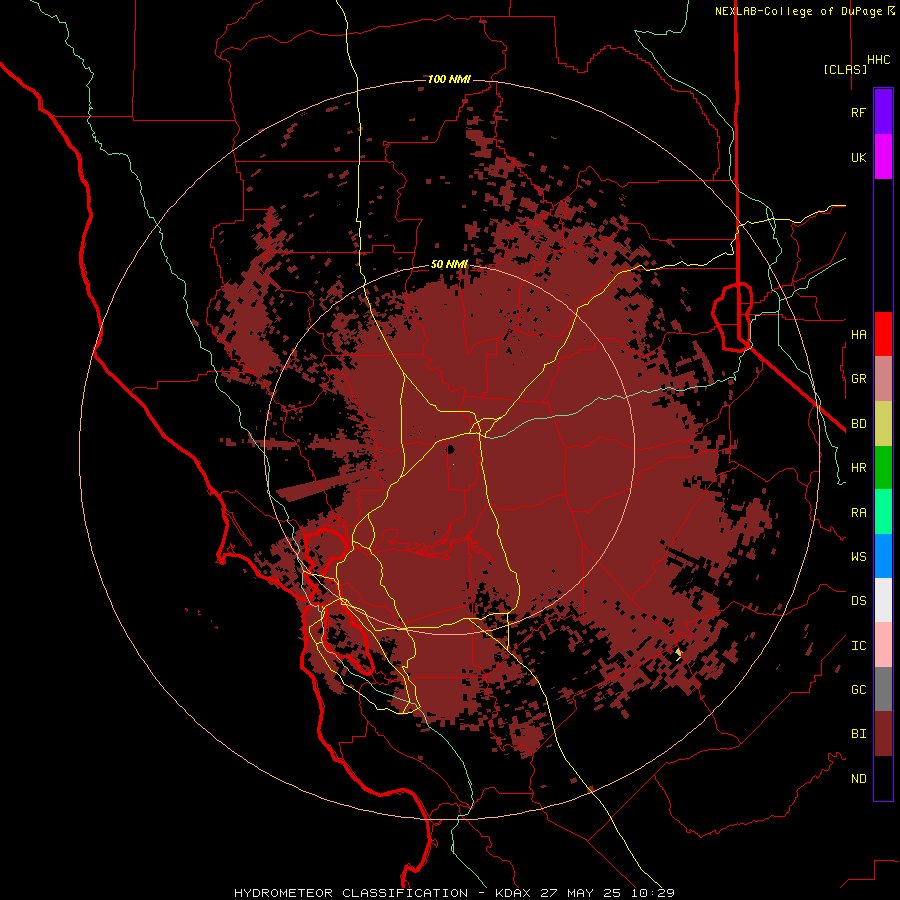Click the dark red BI legend swatch
900x900 pixels.
click(x=883, y=734)
